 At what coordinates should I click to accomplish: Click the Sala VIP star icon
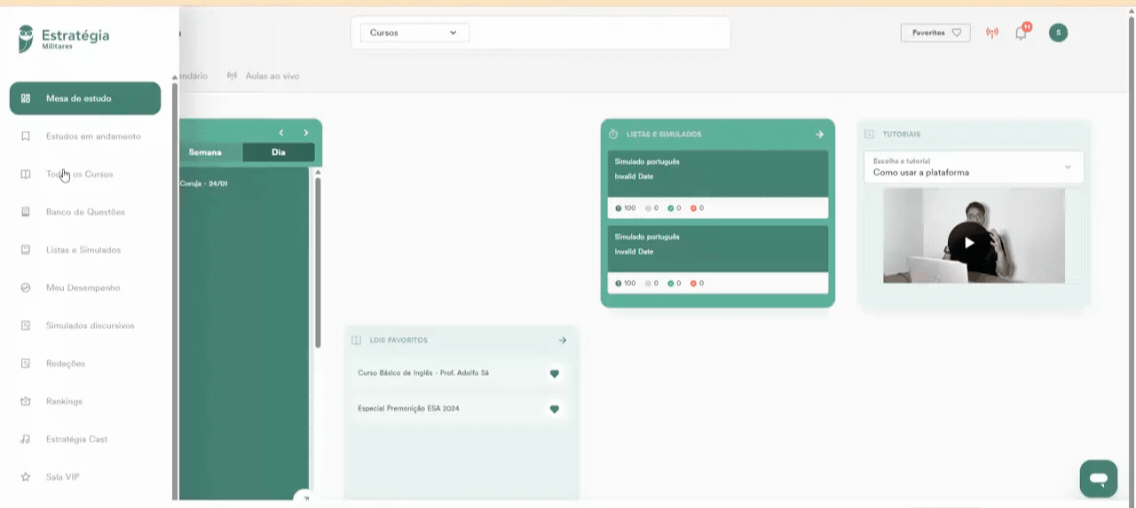(25, 477)
